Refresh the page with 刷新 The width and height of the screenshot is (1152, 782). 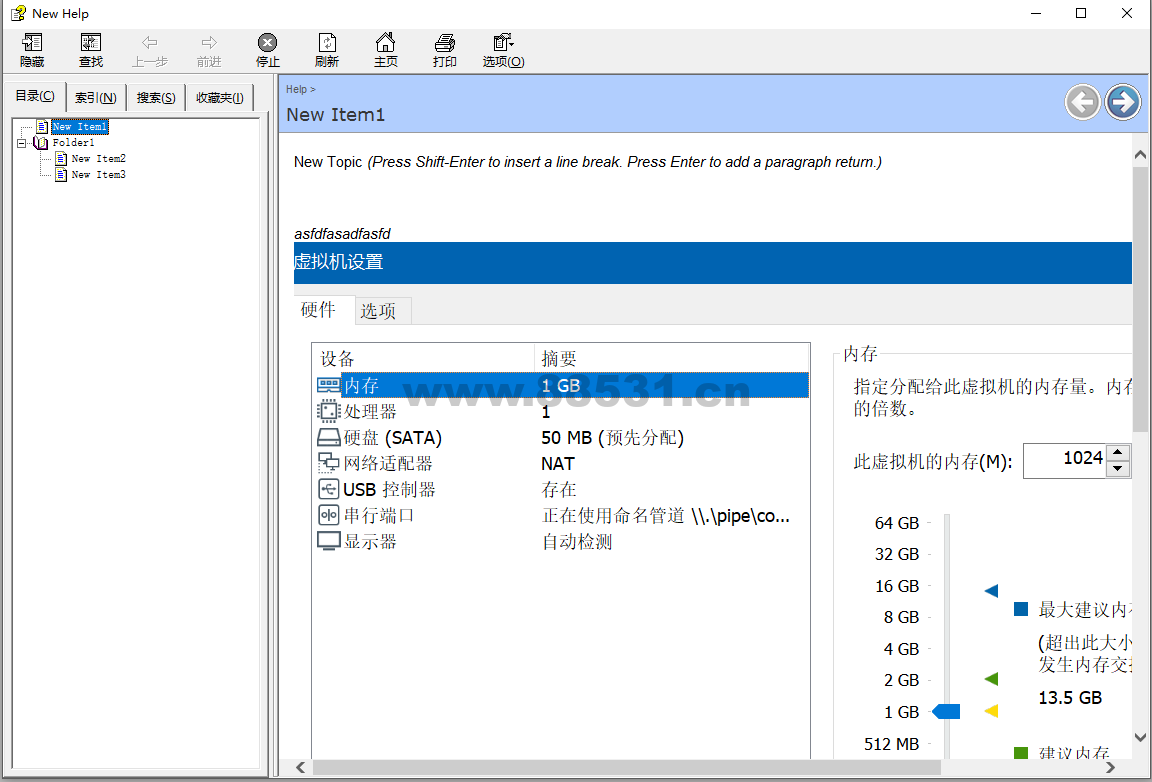tap(327, 50)
